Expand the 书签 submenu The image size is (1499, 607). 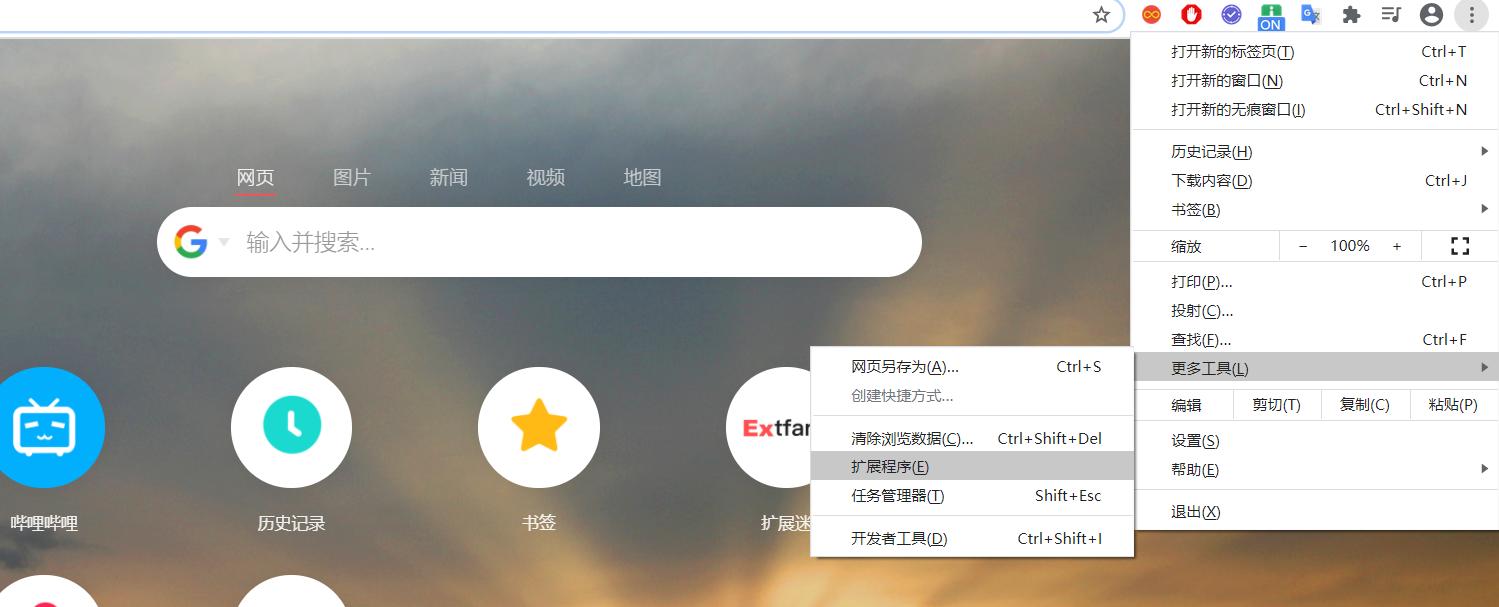pos(1315,210)
